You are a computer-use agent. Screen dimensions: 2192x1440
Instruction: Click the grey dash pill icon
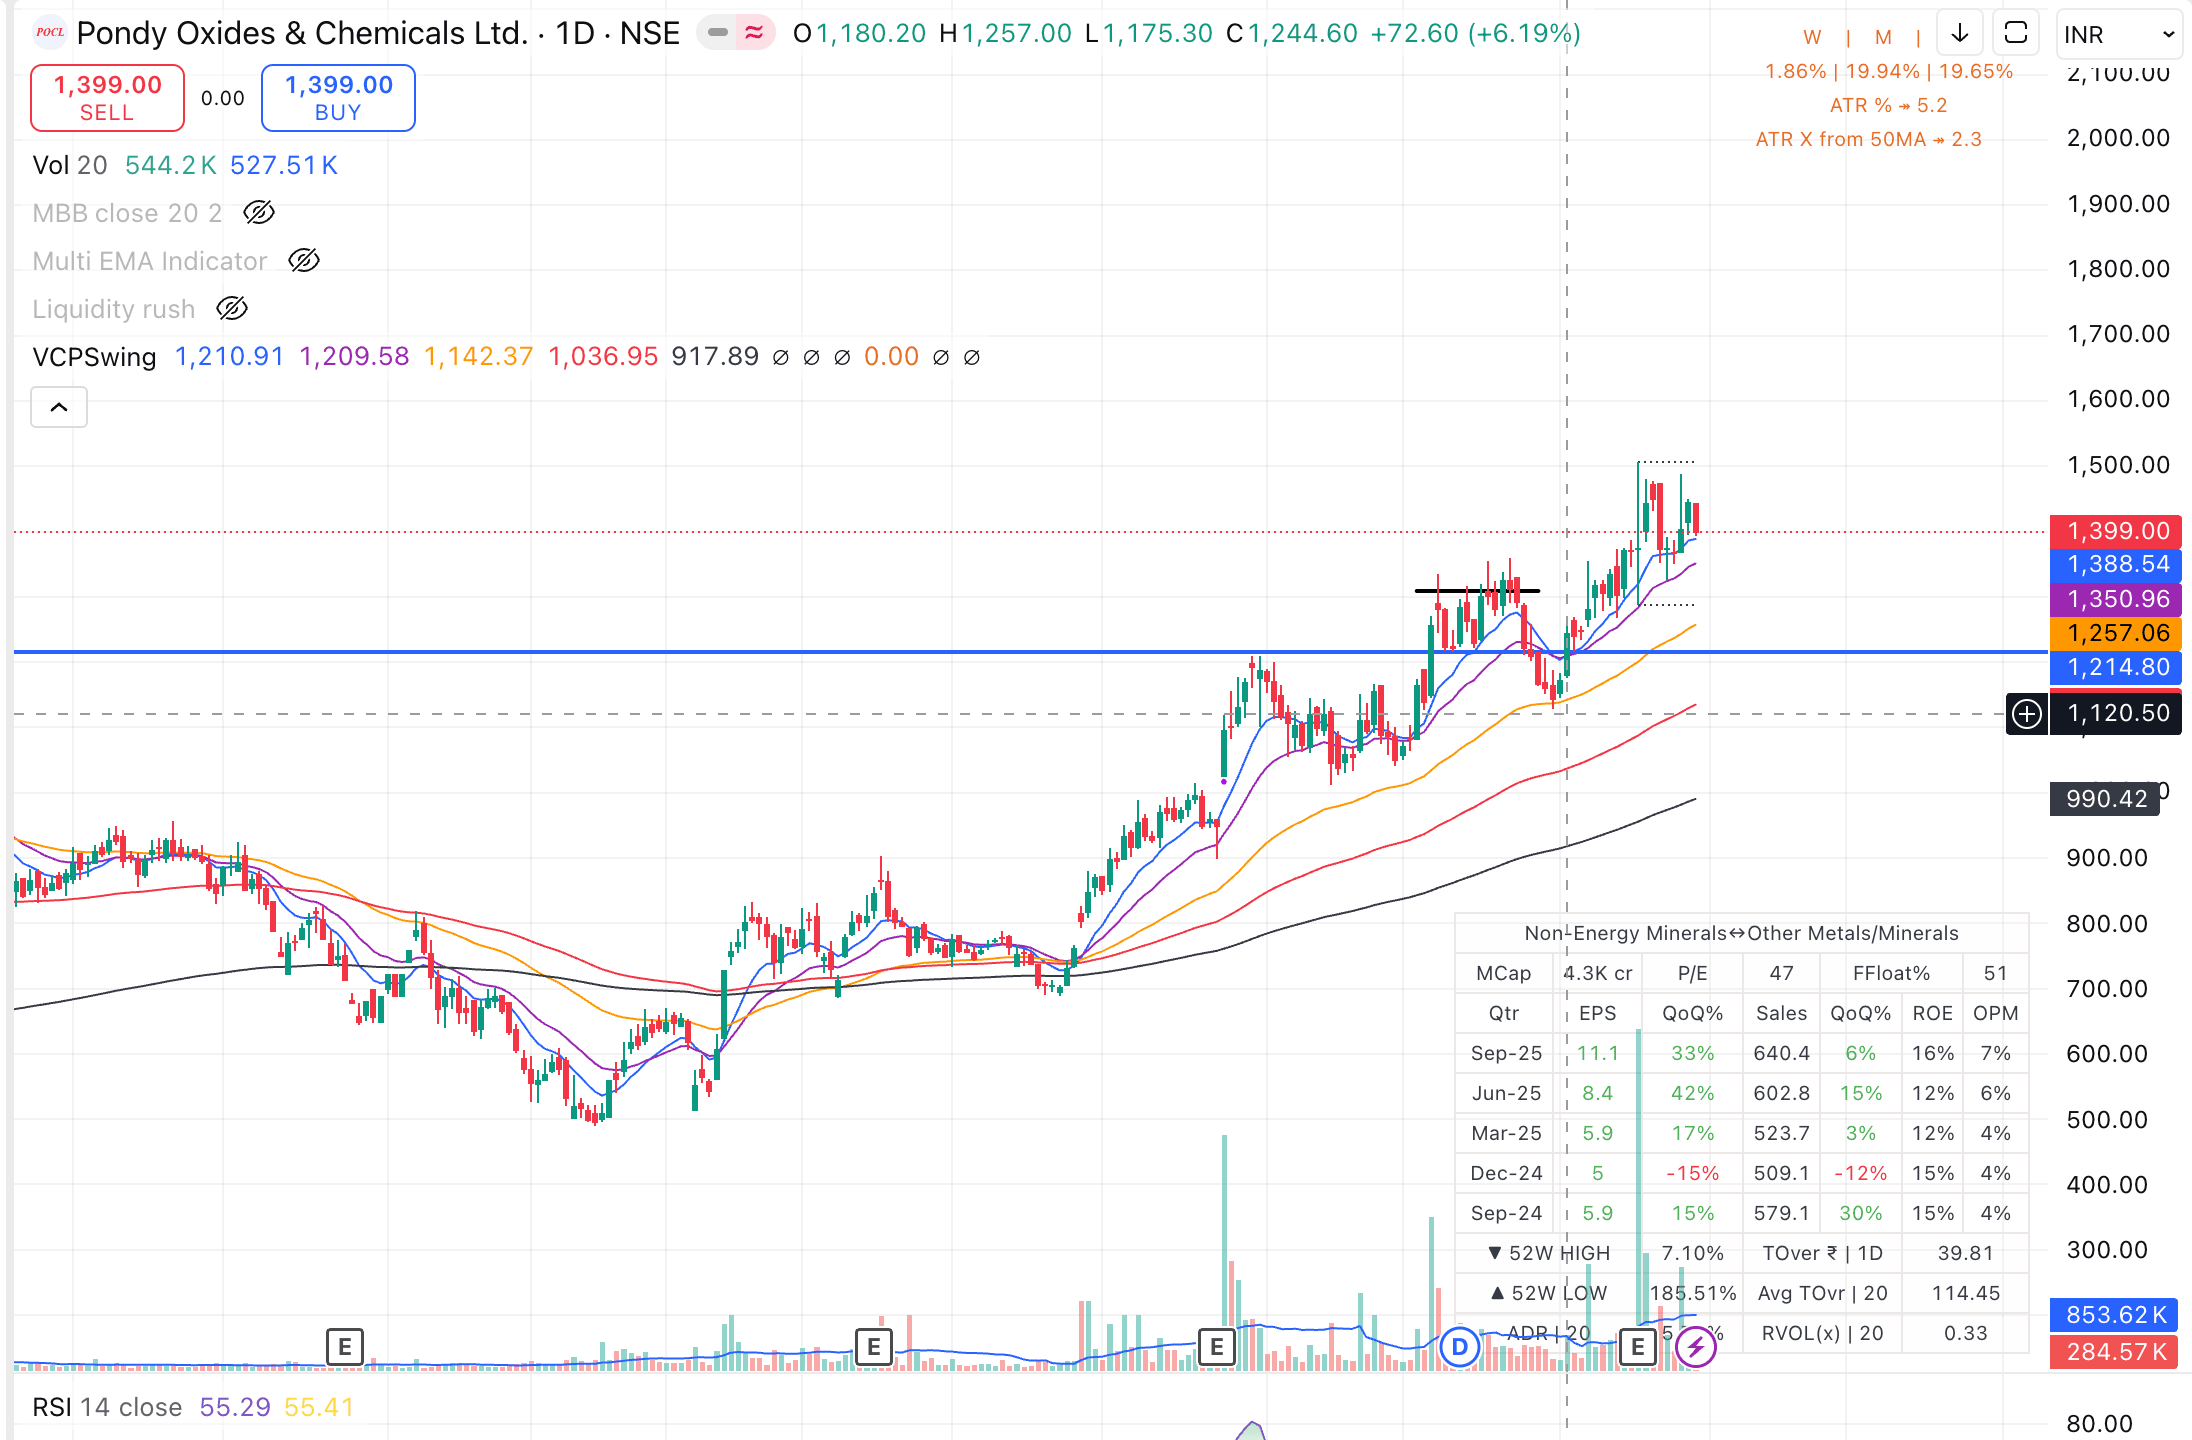click(x=717, y=33)
